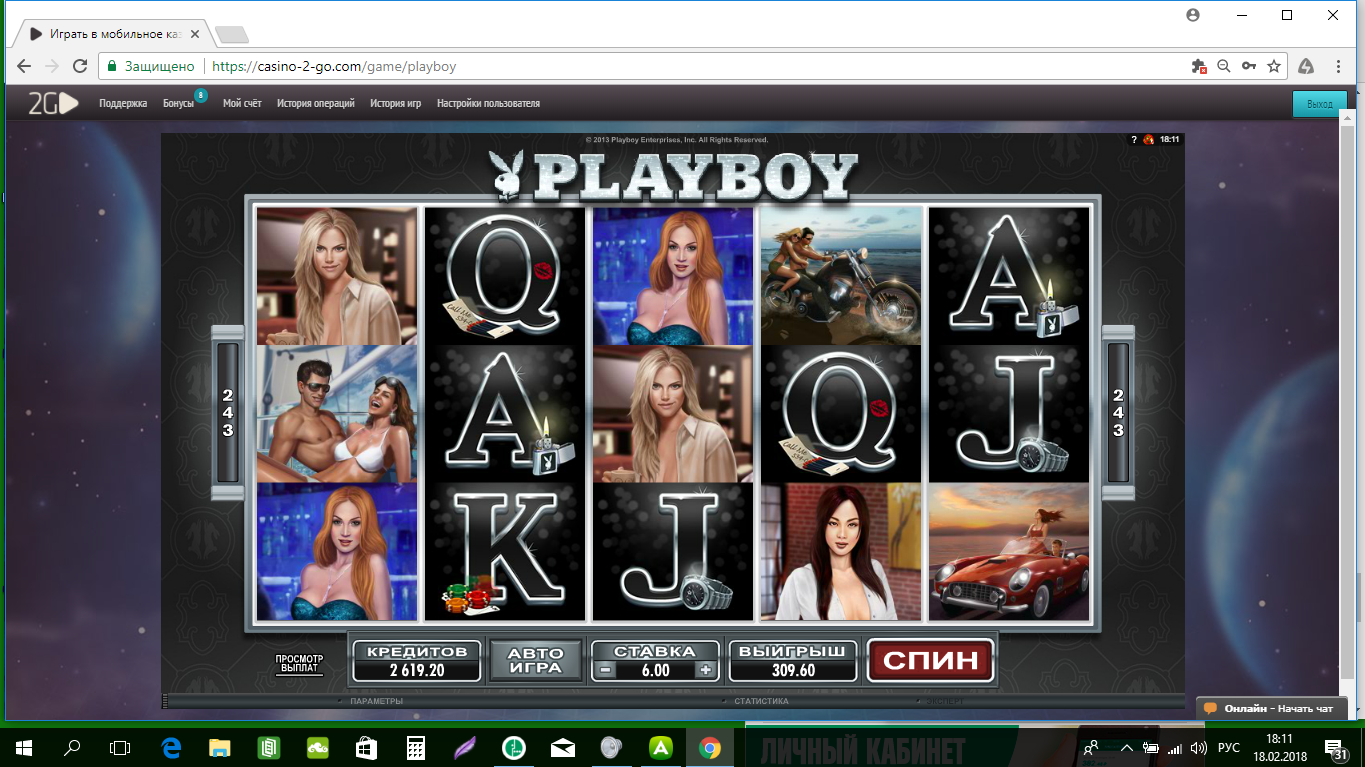Open Windows search from the taskbar
Screen dimensions: 1365x767
(72, 747)
